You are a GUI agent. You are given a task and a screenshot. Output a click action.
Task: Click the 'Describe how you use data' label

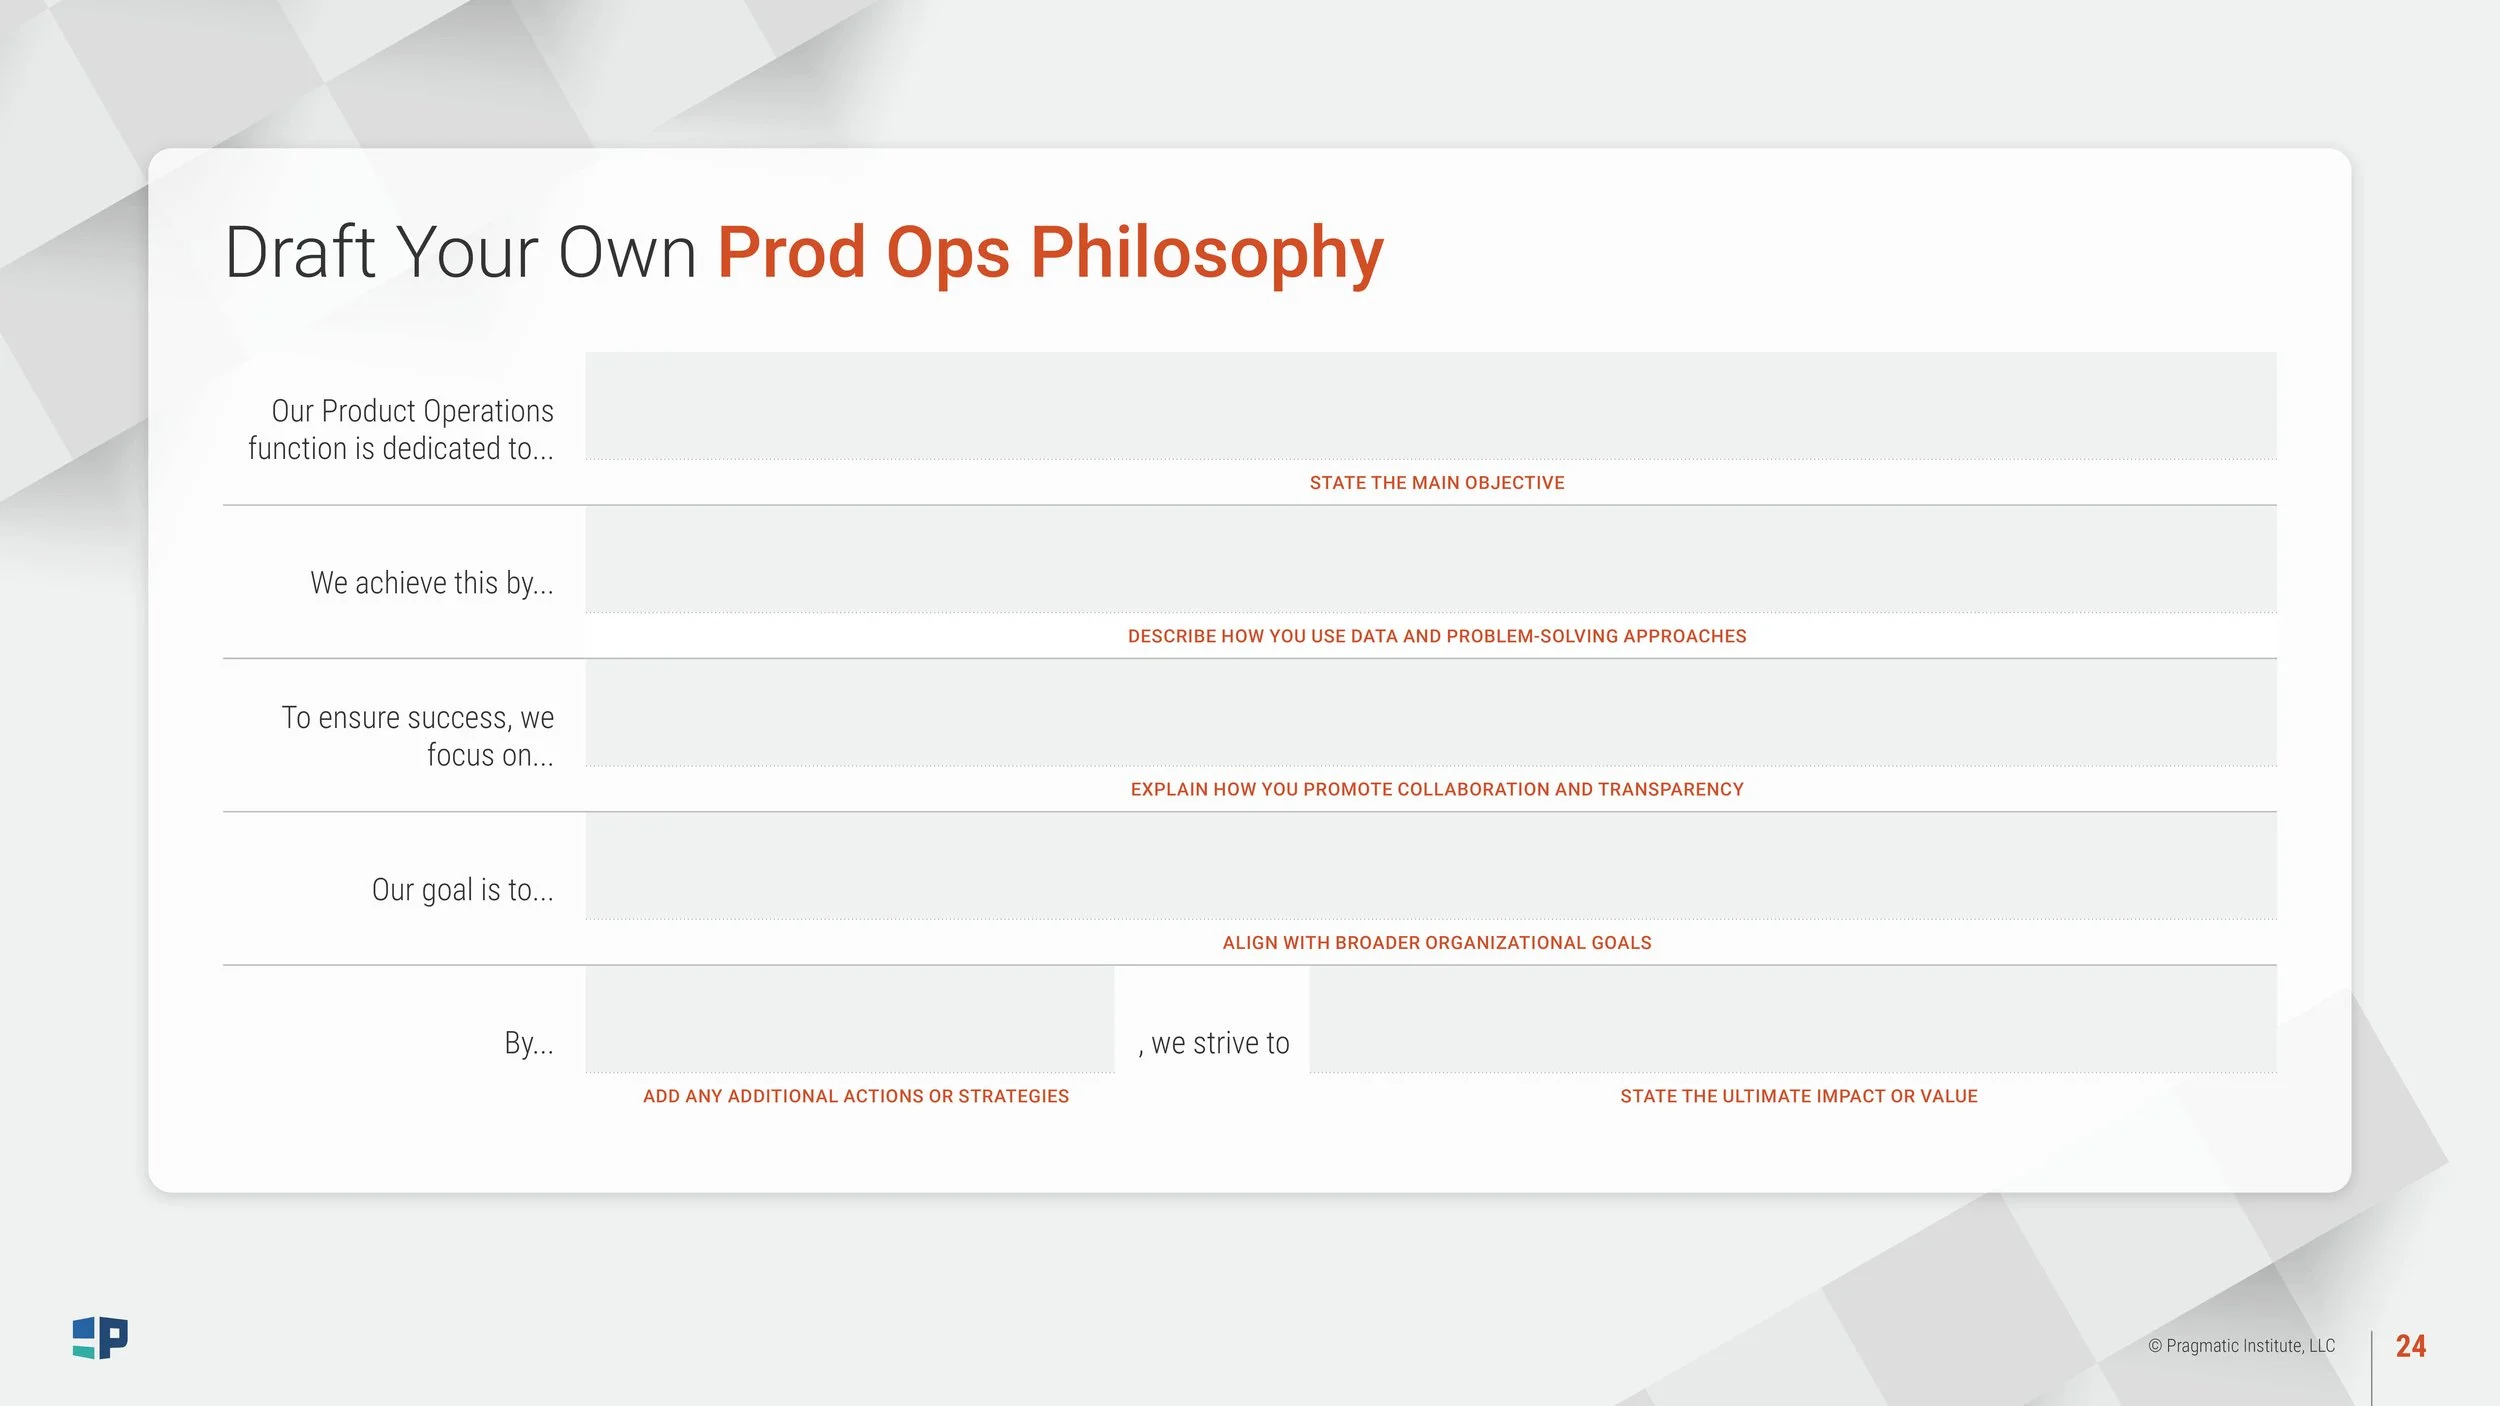point(1437,636)
